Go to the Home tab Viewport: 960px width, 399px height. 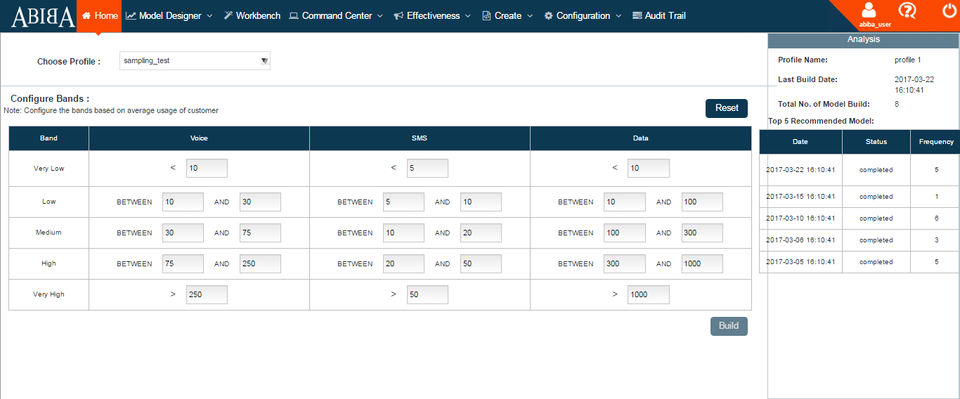coord(99,16)
